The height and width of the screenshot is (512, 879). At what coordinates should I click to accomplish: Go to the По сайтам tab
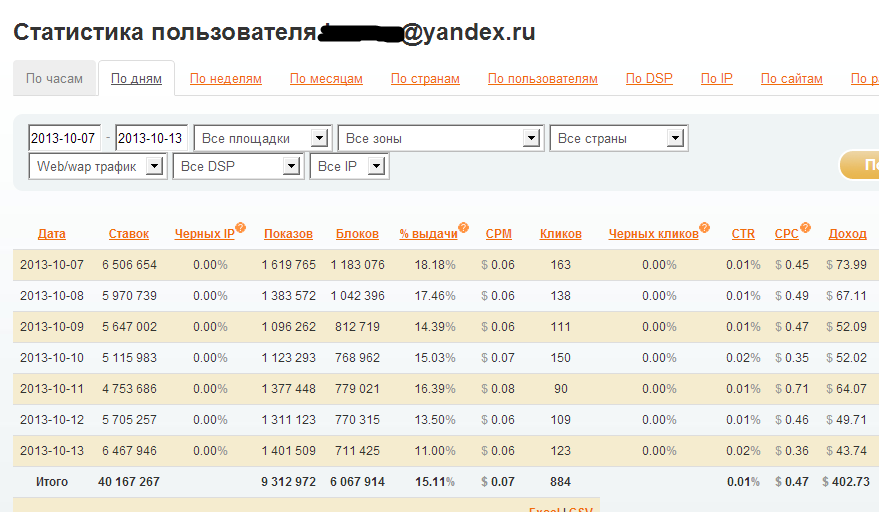click(791, 79)
